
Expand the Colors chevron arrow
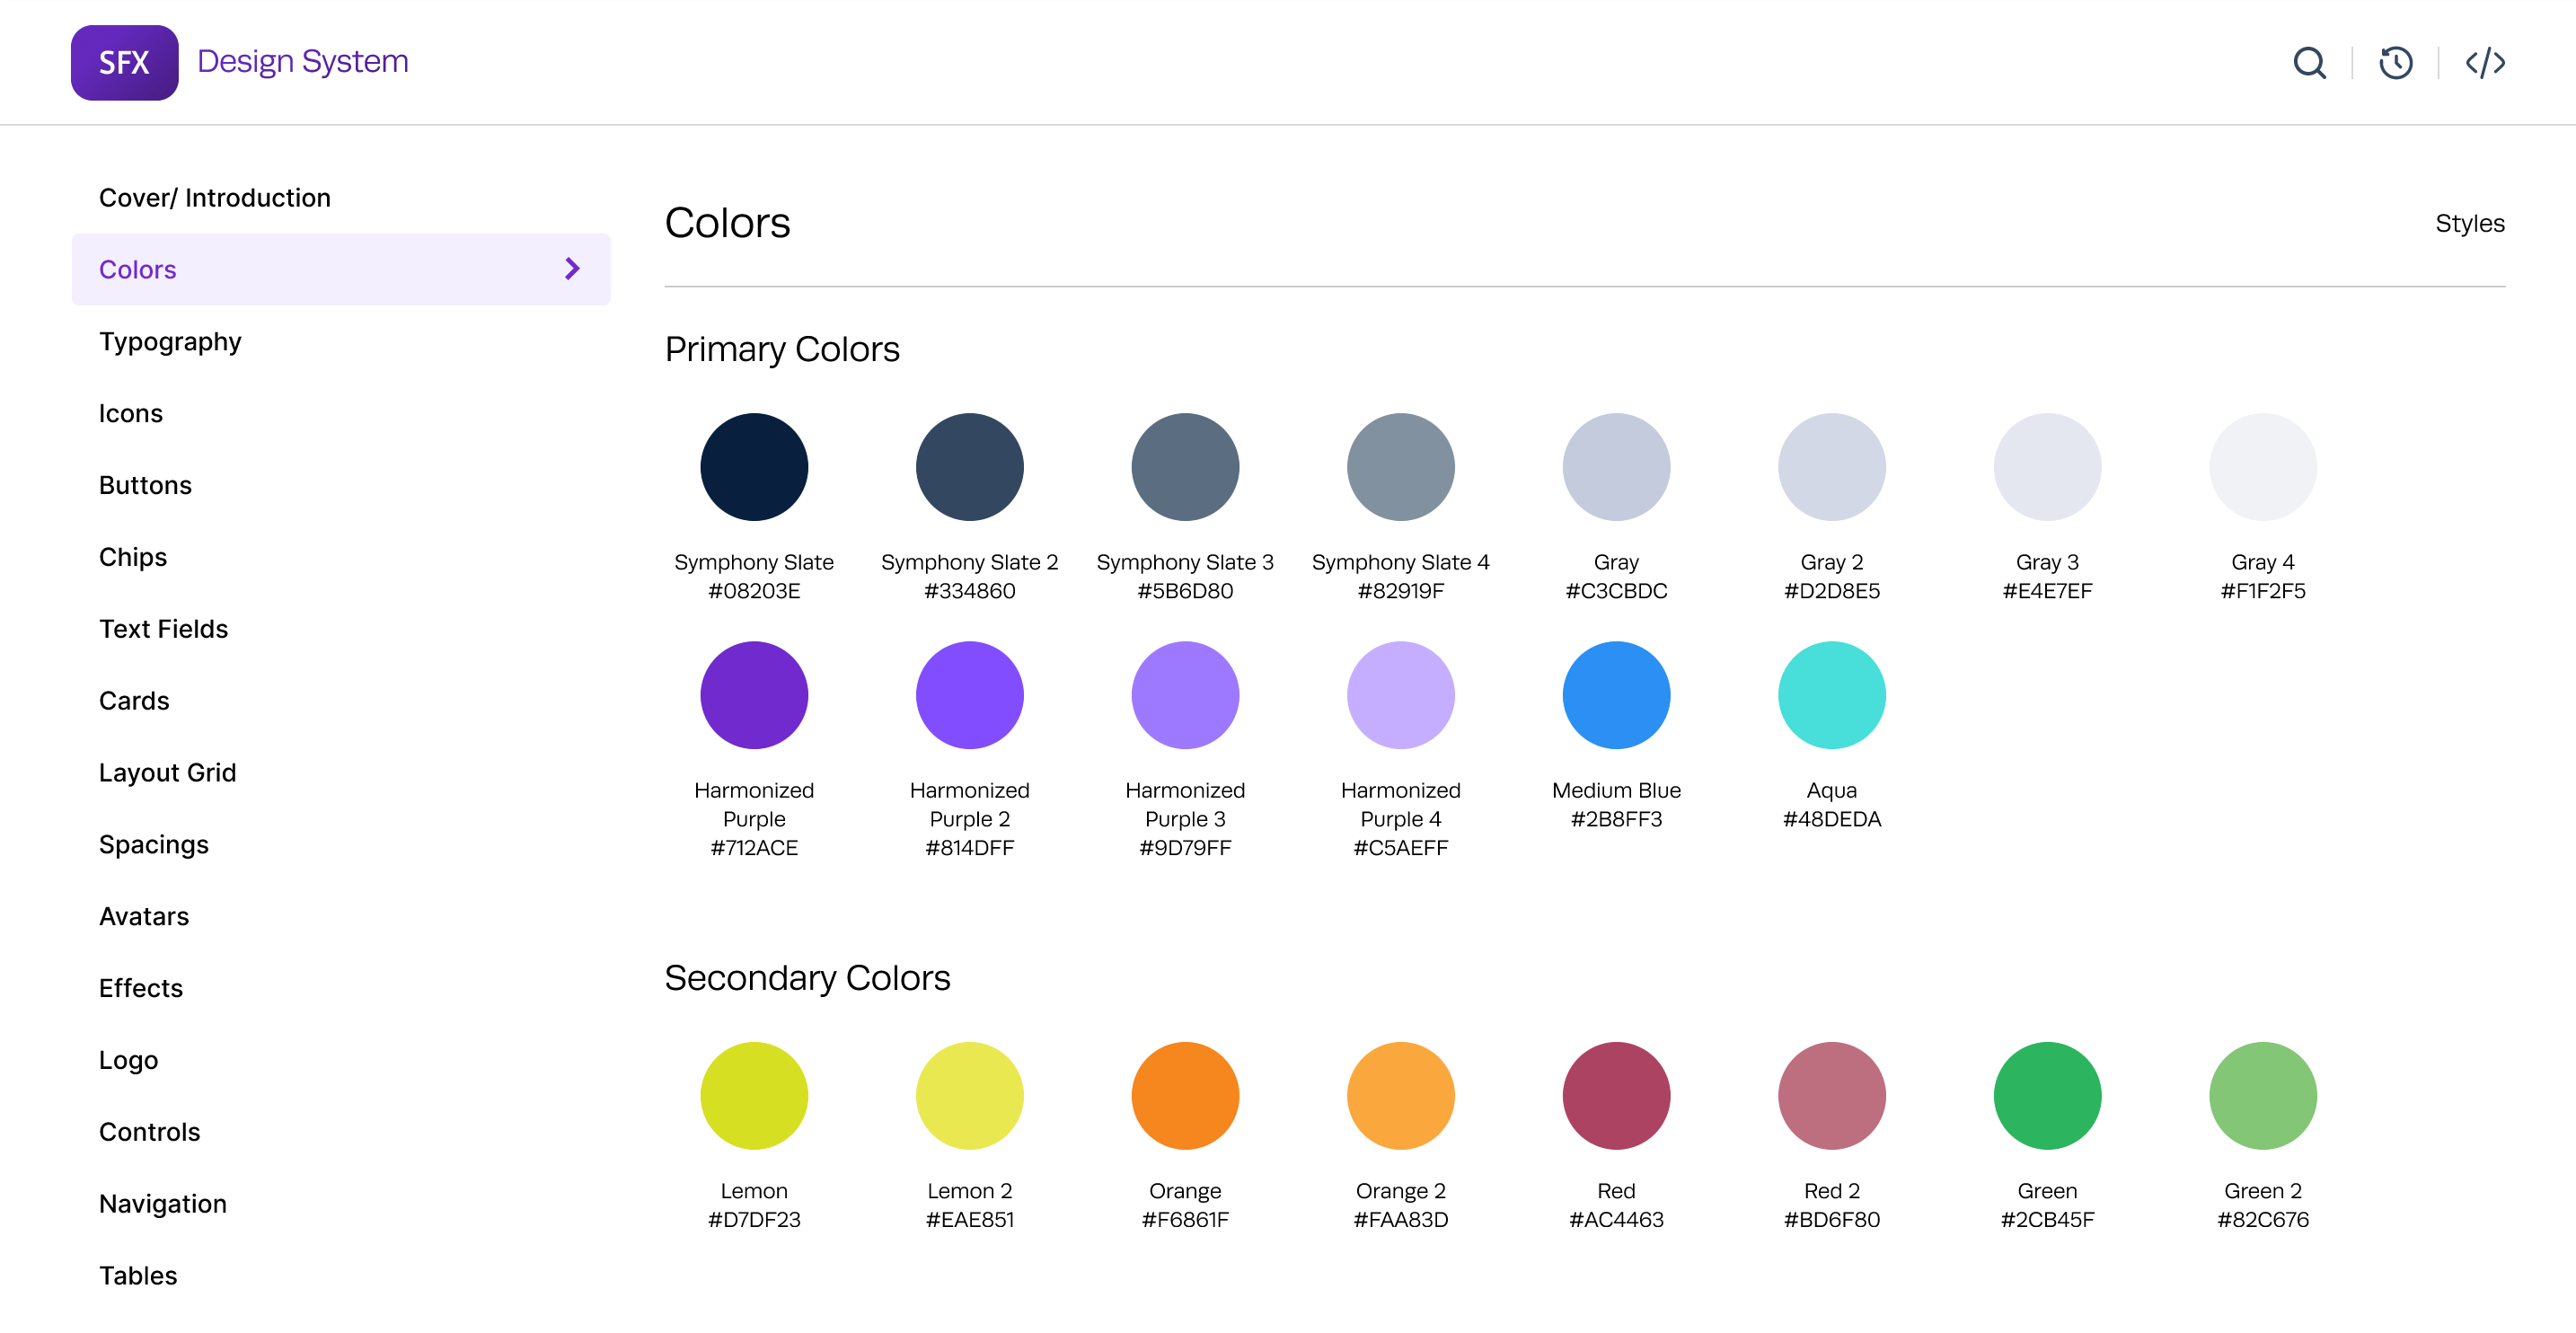point(572,269)
